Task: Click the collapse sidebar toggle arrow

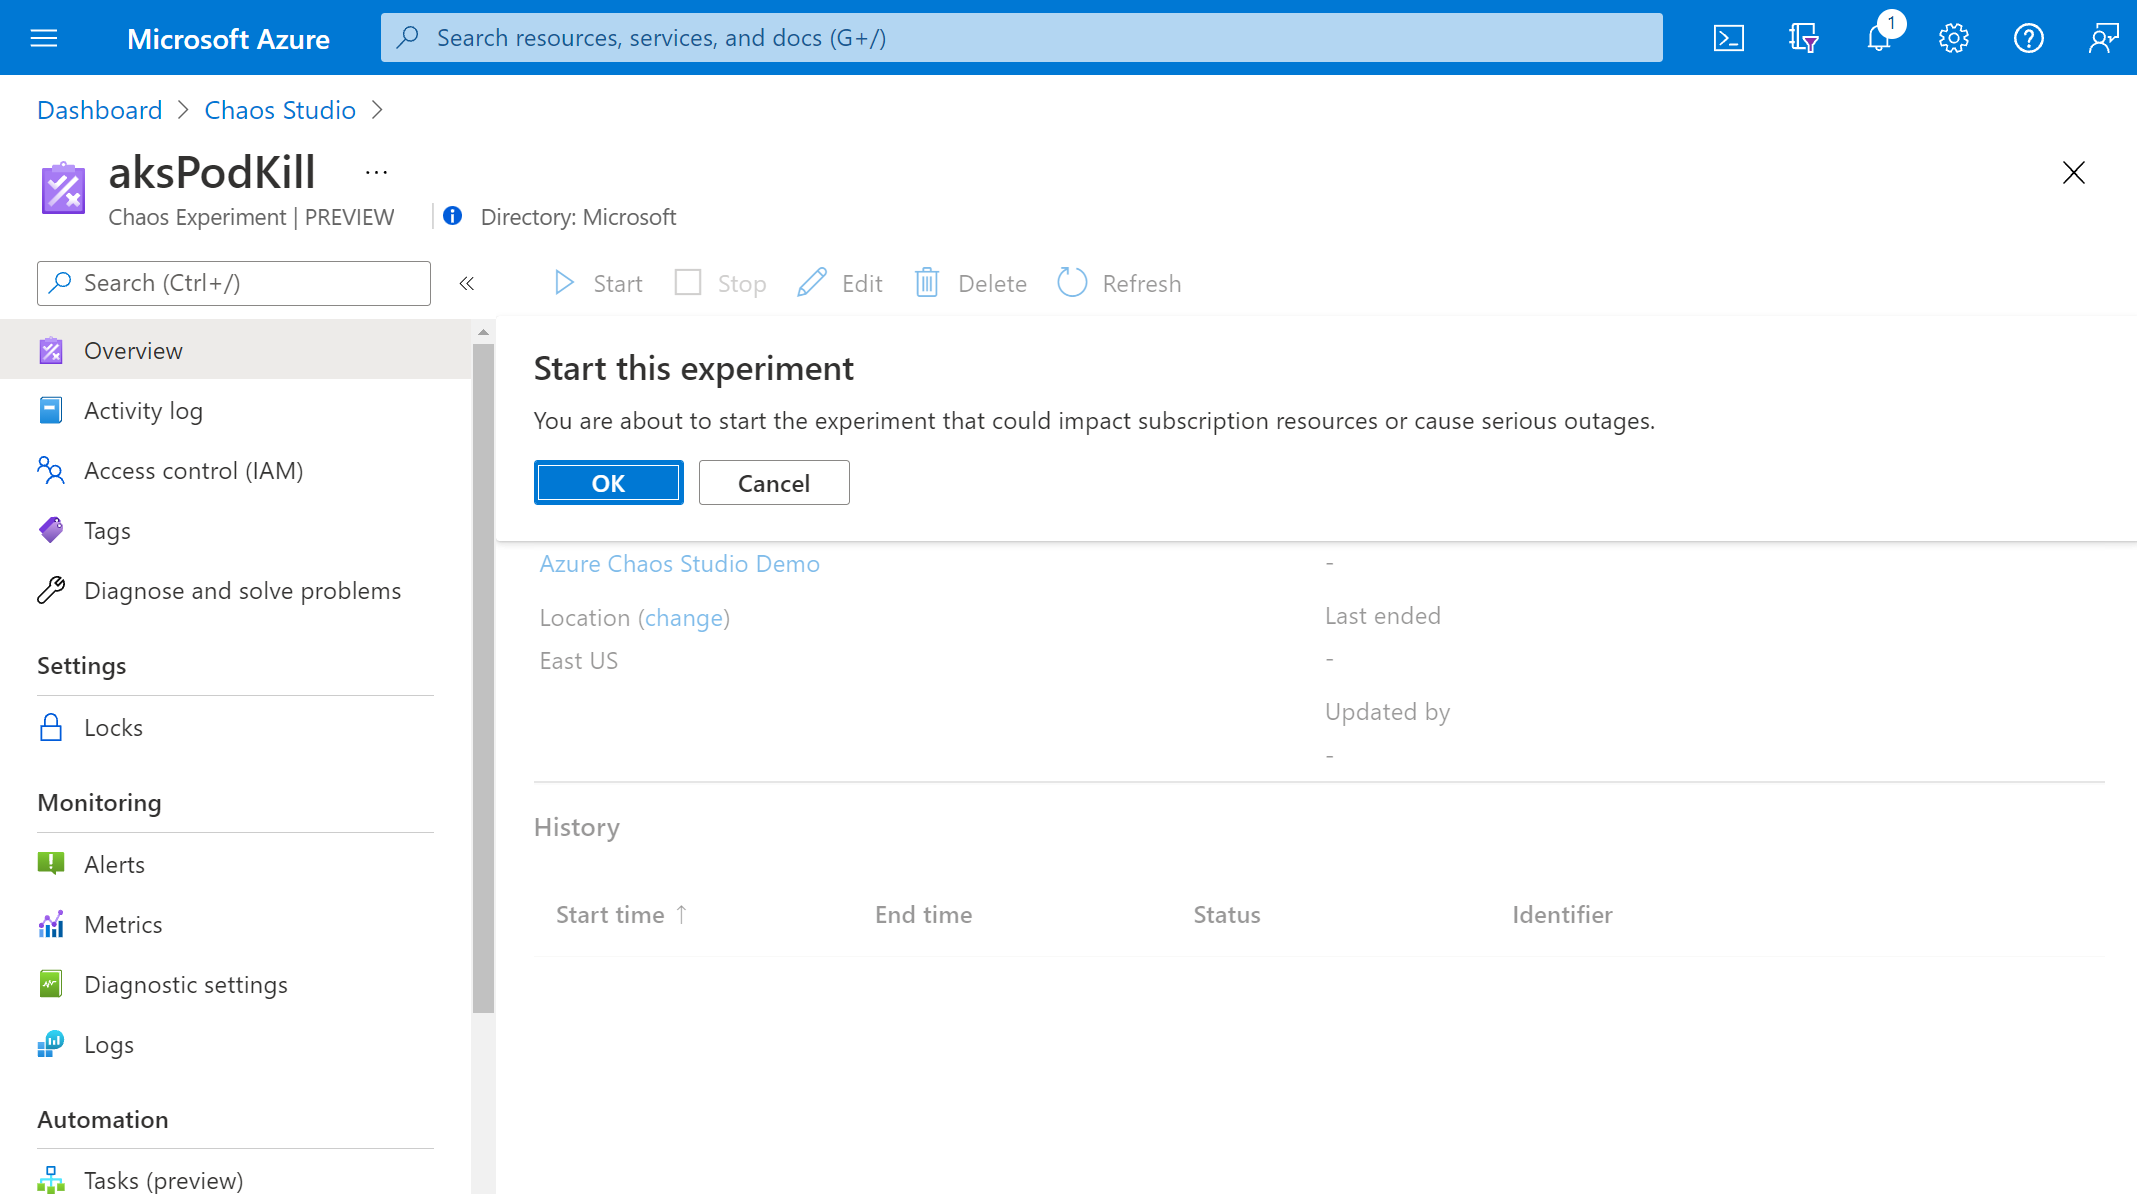Action: click(x=467, y=283)
